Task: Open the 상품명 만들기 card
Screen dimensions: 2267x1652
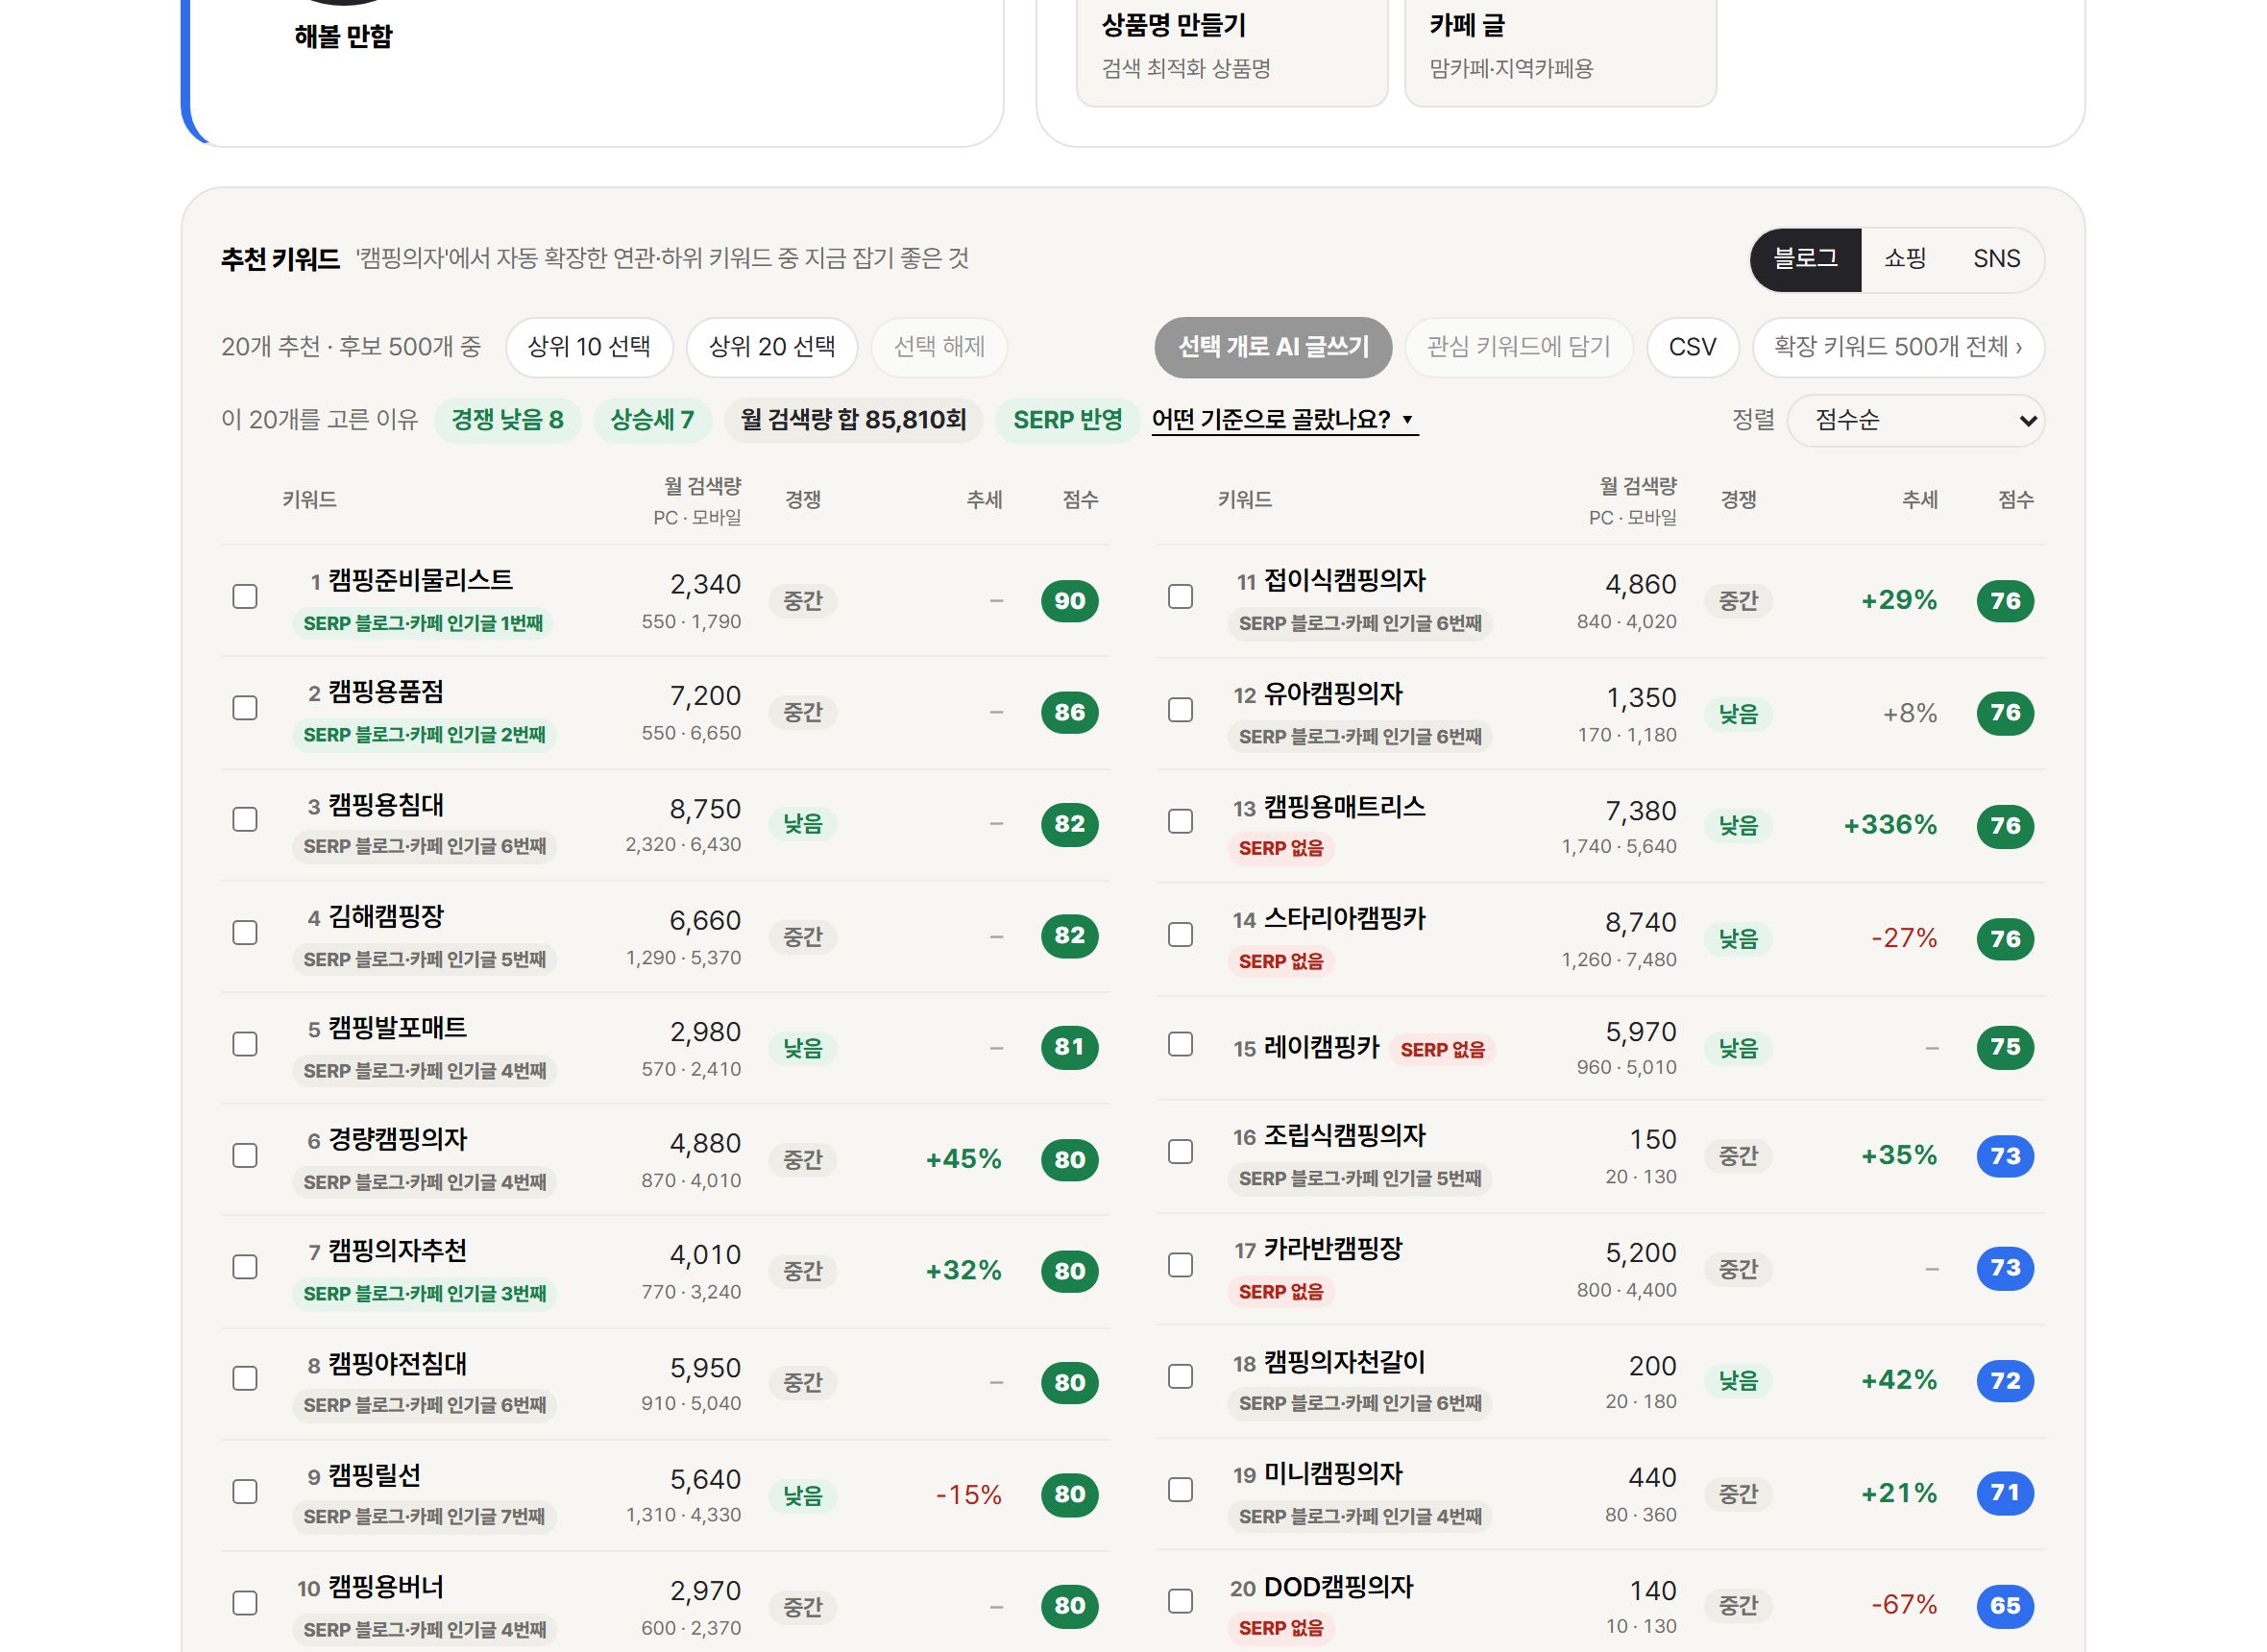Action: (1231, 50)
